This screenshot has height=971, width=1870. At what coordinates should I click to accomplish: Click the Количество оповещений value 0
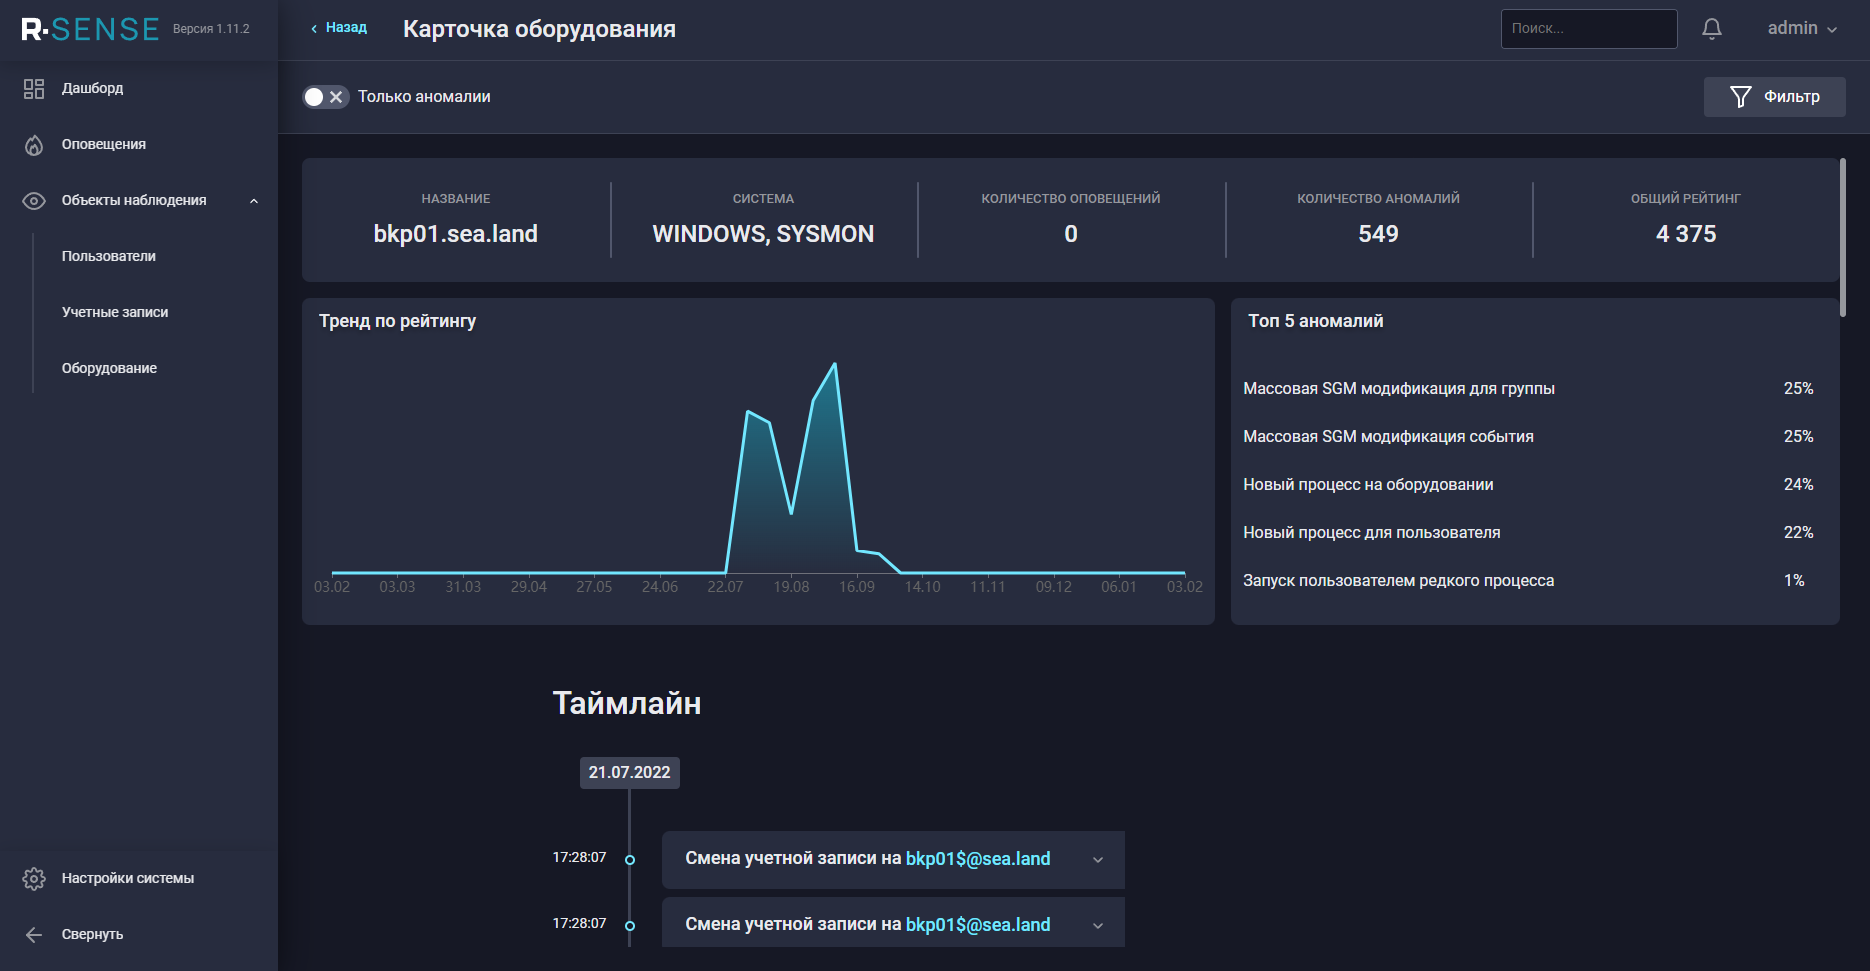[1071, 234]
